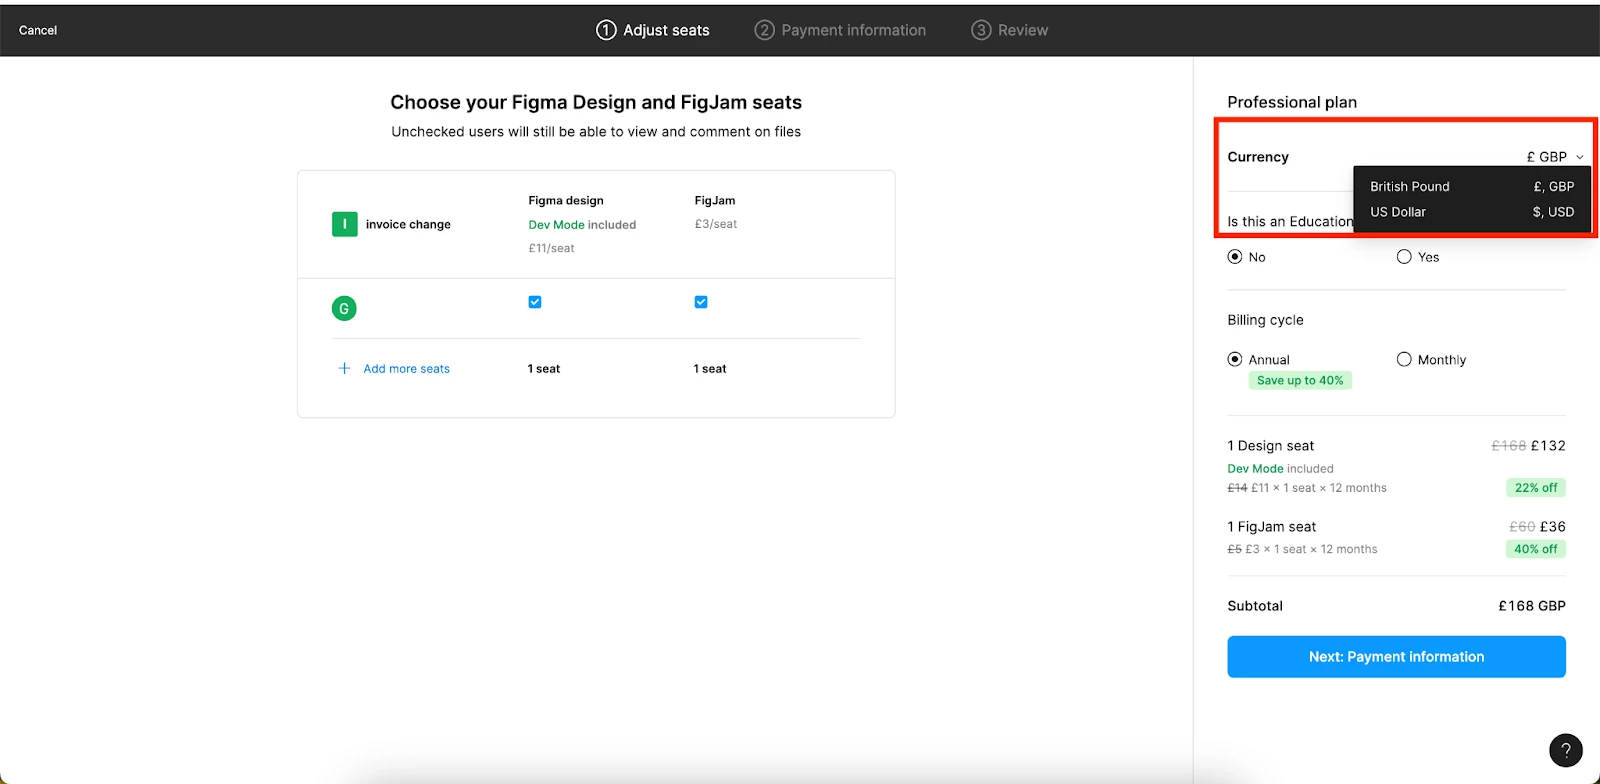
Task: Choose British Pound from the currency list
Action: pos(1472,186)
